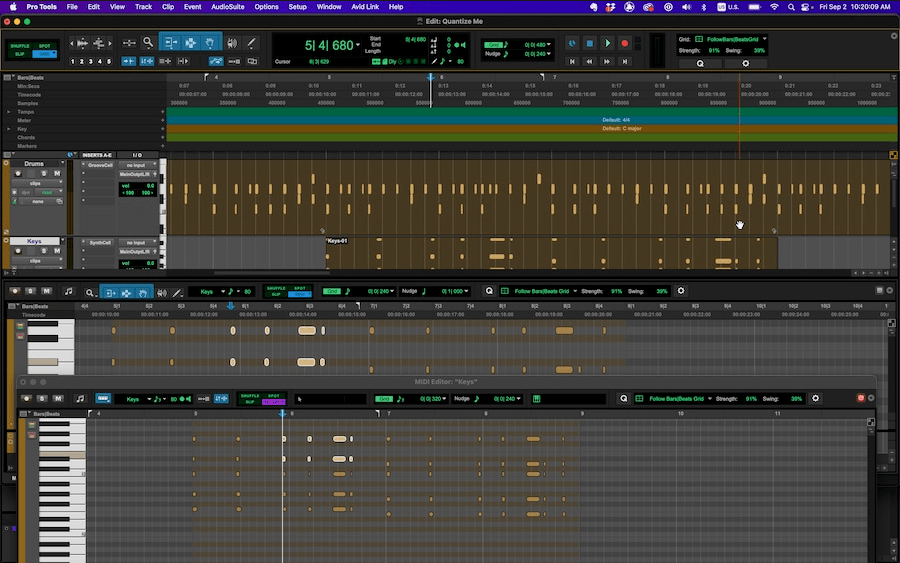Toggle Grid edit mode in main toolbar

[44, 54]
